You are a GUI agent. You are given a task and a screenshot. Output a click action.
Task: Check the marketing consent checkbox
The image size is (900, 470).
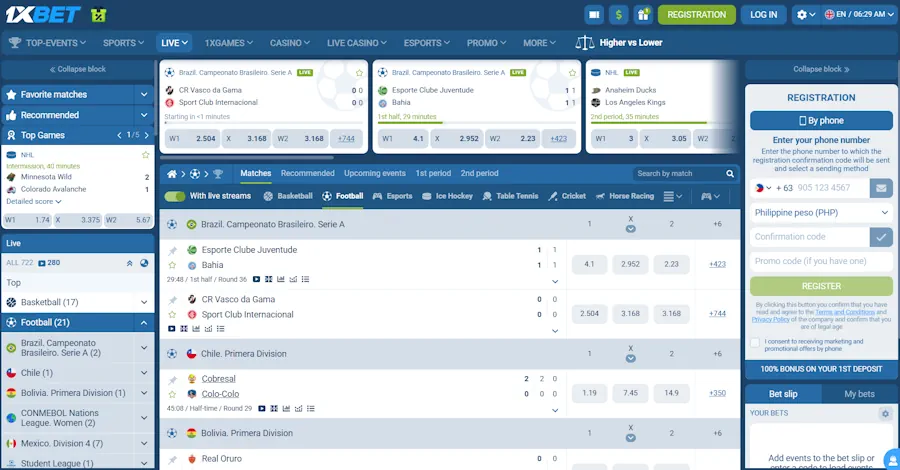tap(755, 343)
